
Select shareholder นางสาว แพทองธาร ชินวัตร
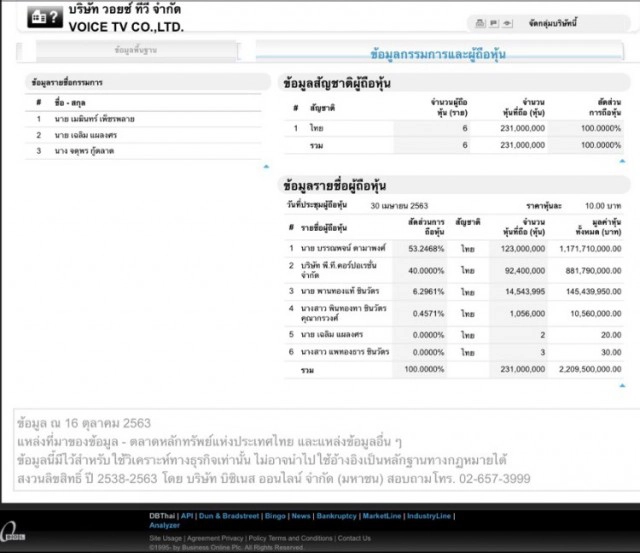[345, 352]
